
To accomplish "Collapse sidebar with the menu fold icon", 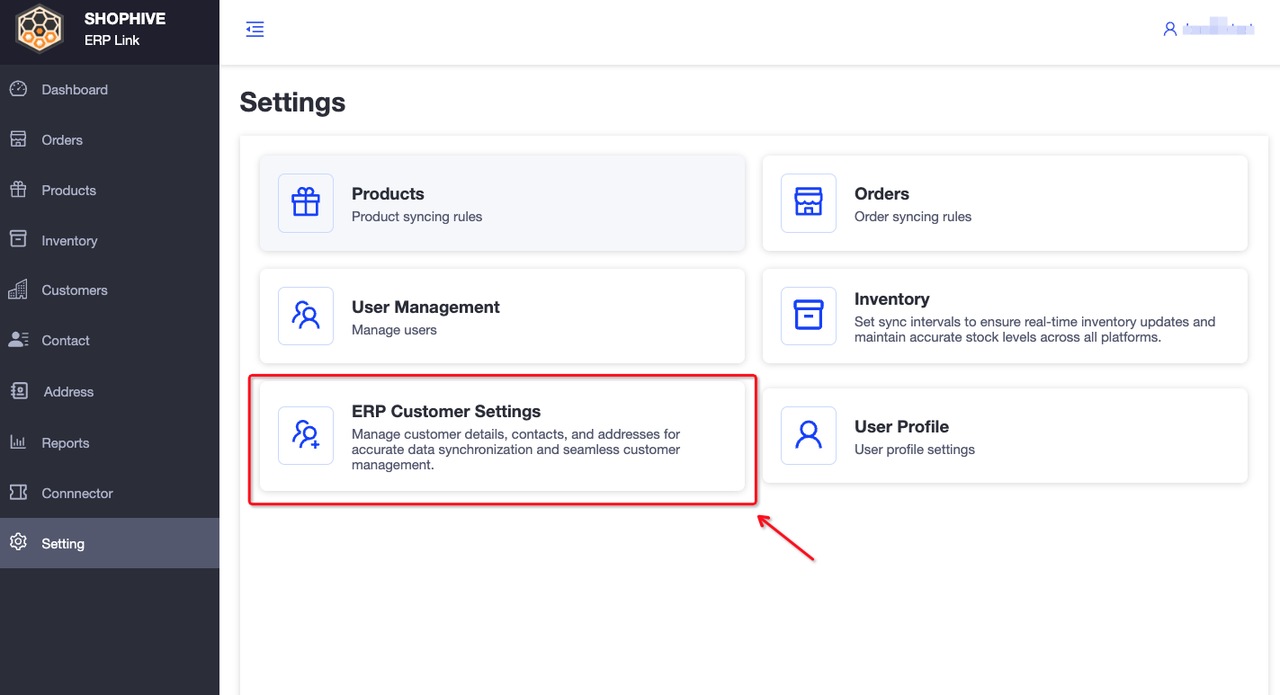I will (255, 29).
